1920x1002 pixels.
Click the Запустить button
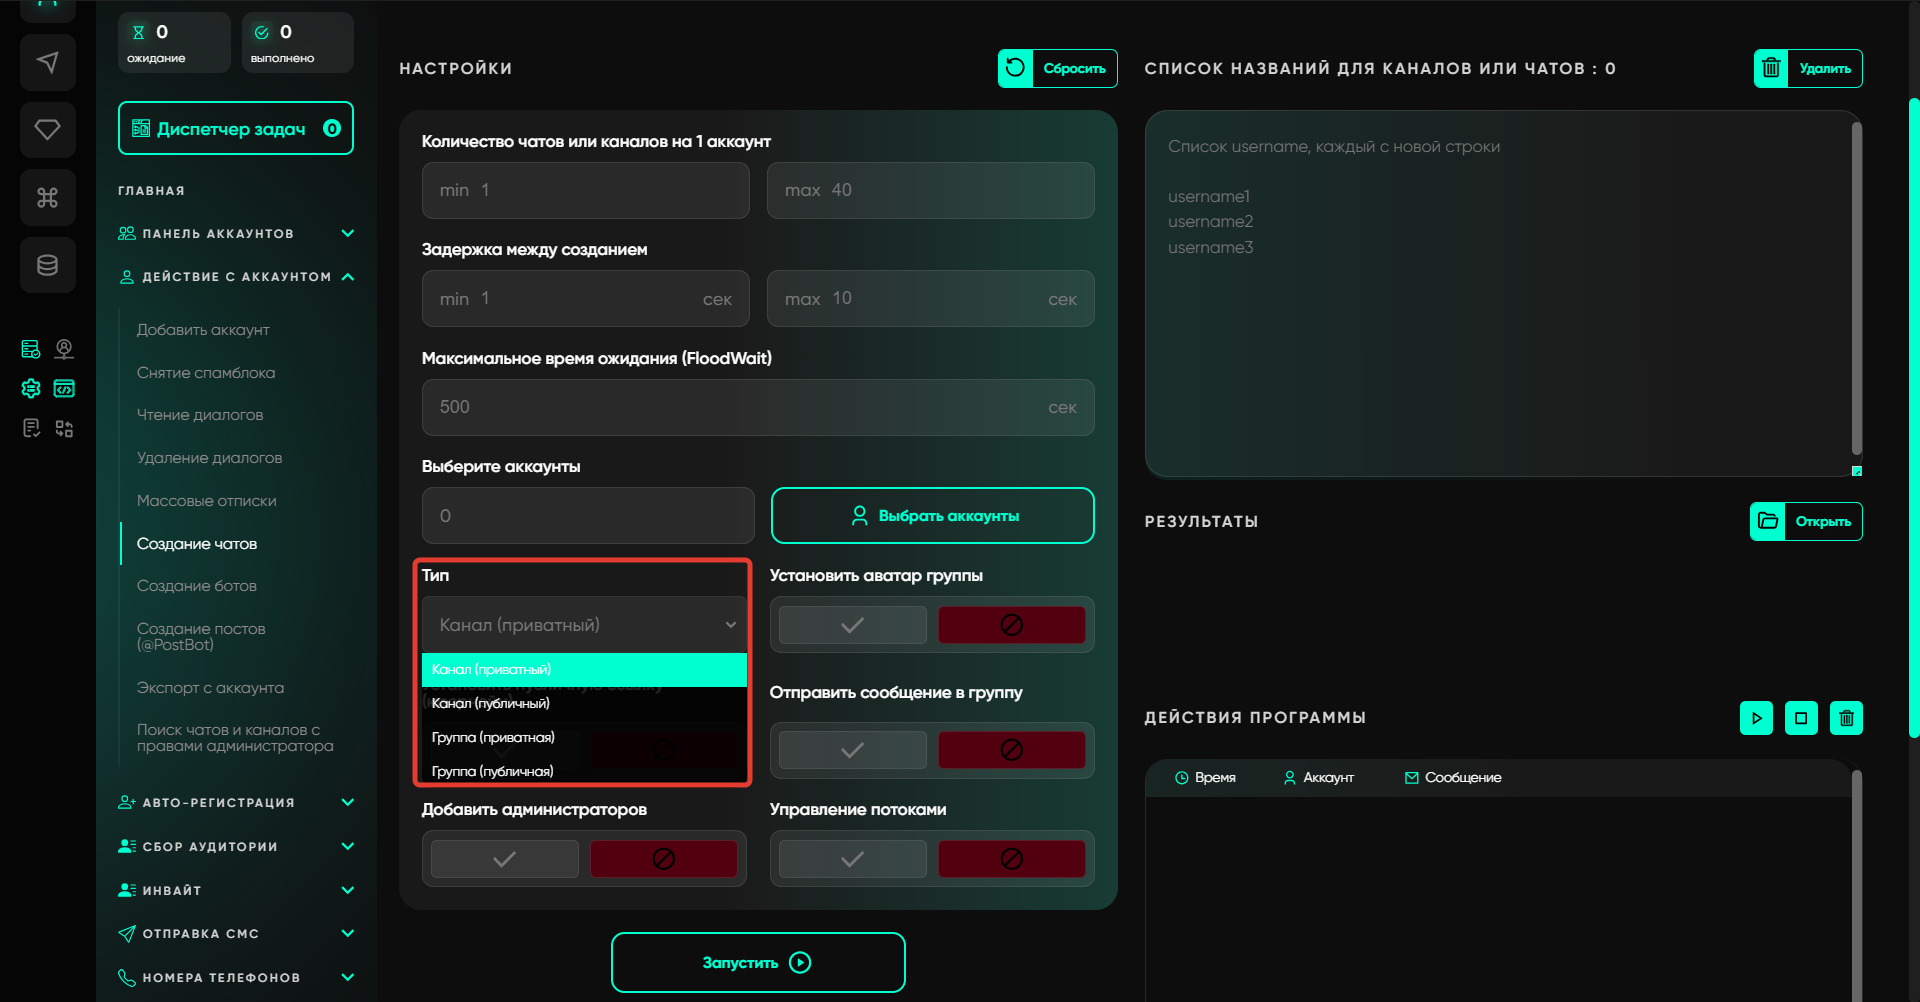pos(758,962)
